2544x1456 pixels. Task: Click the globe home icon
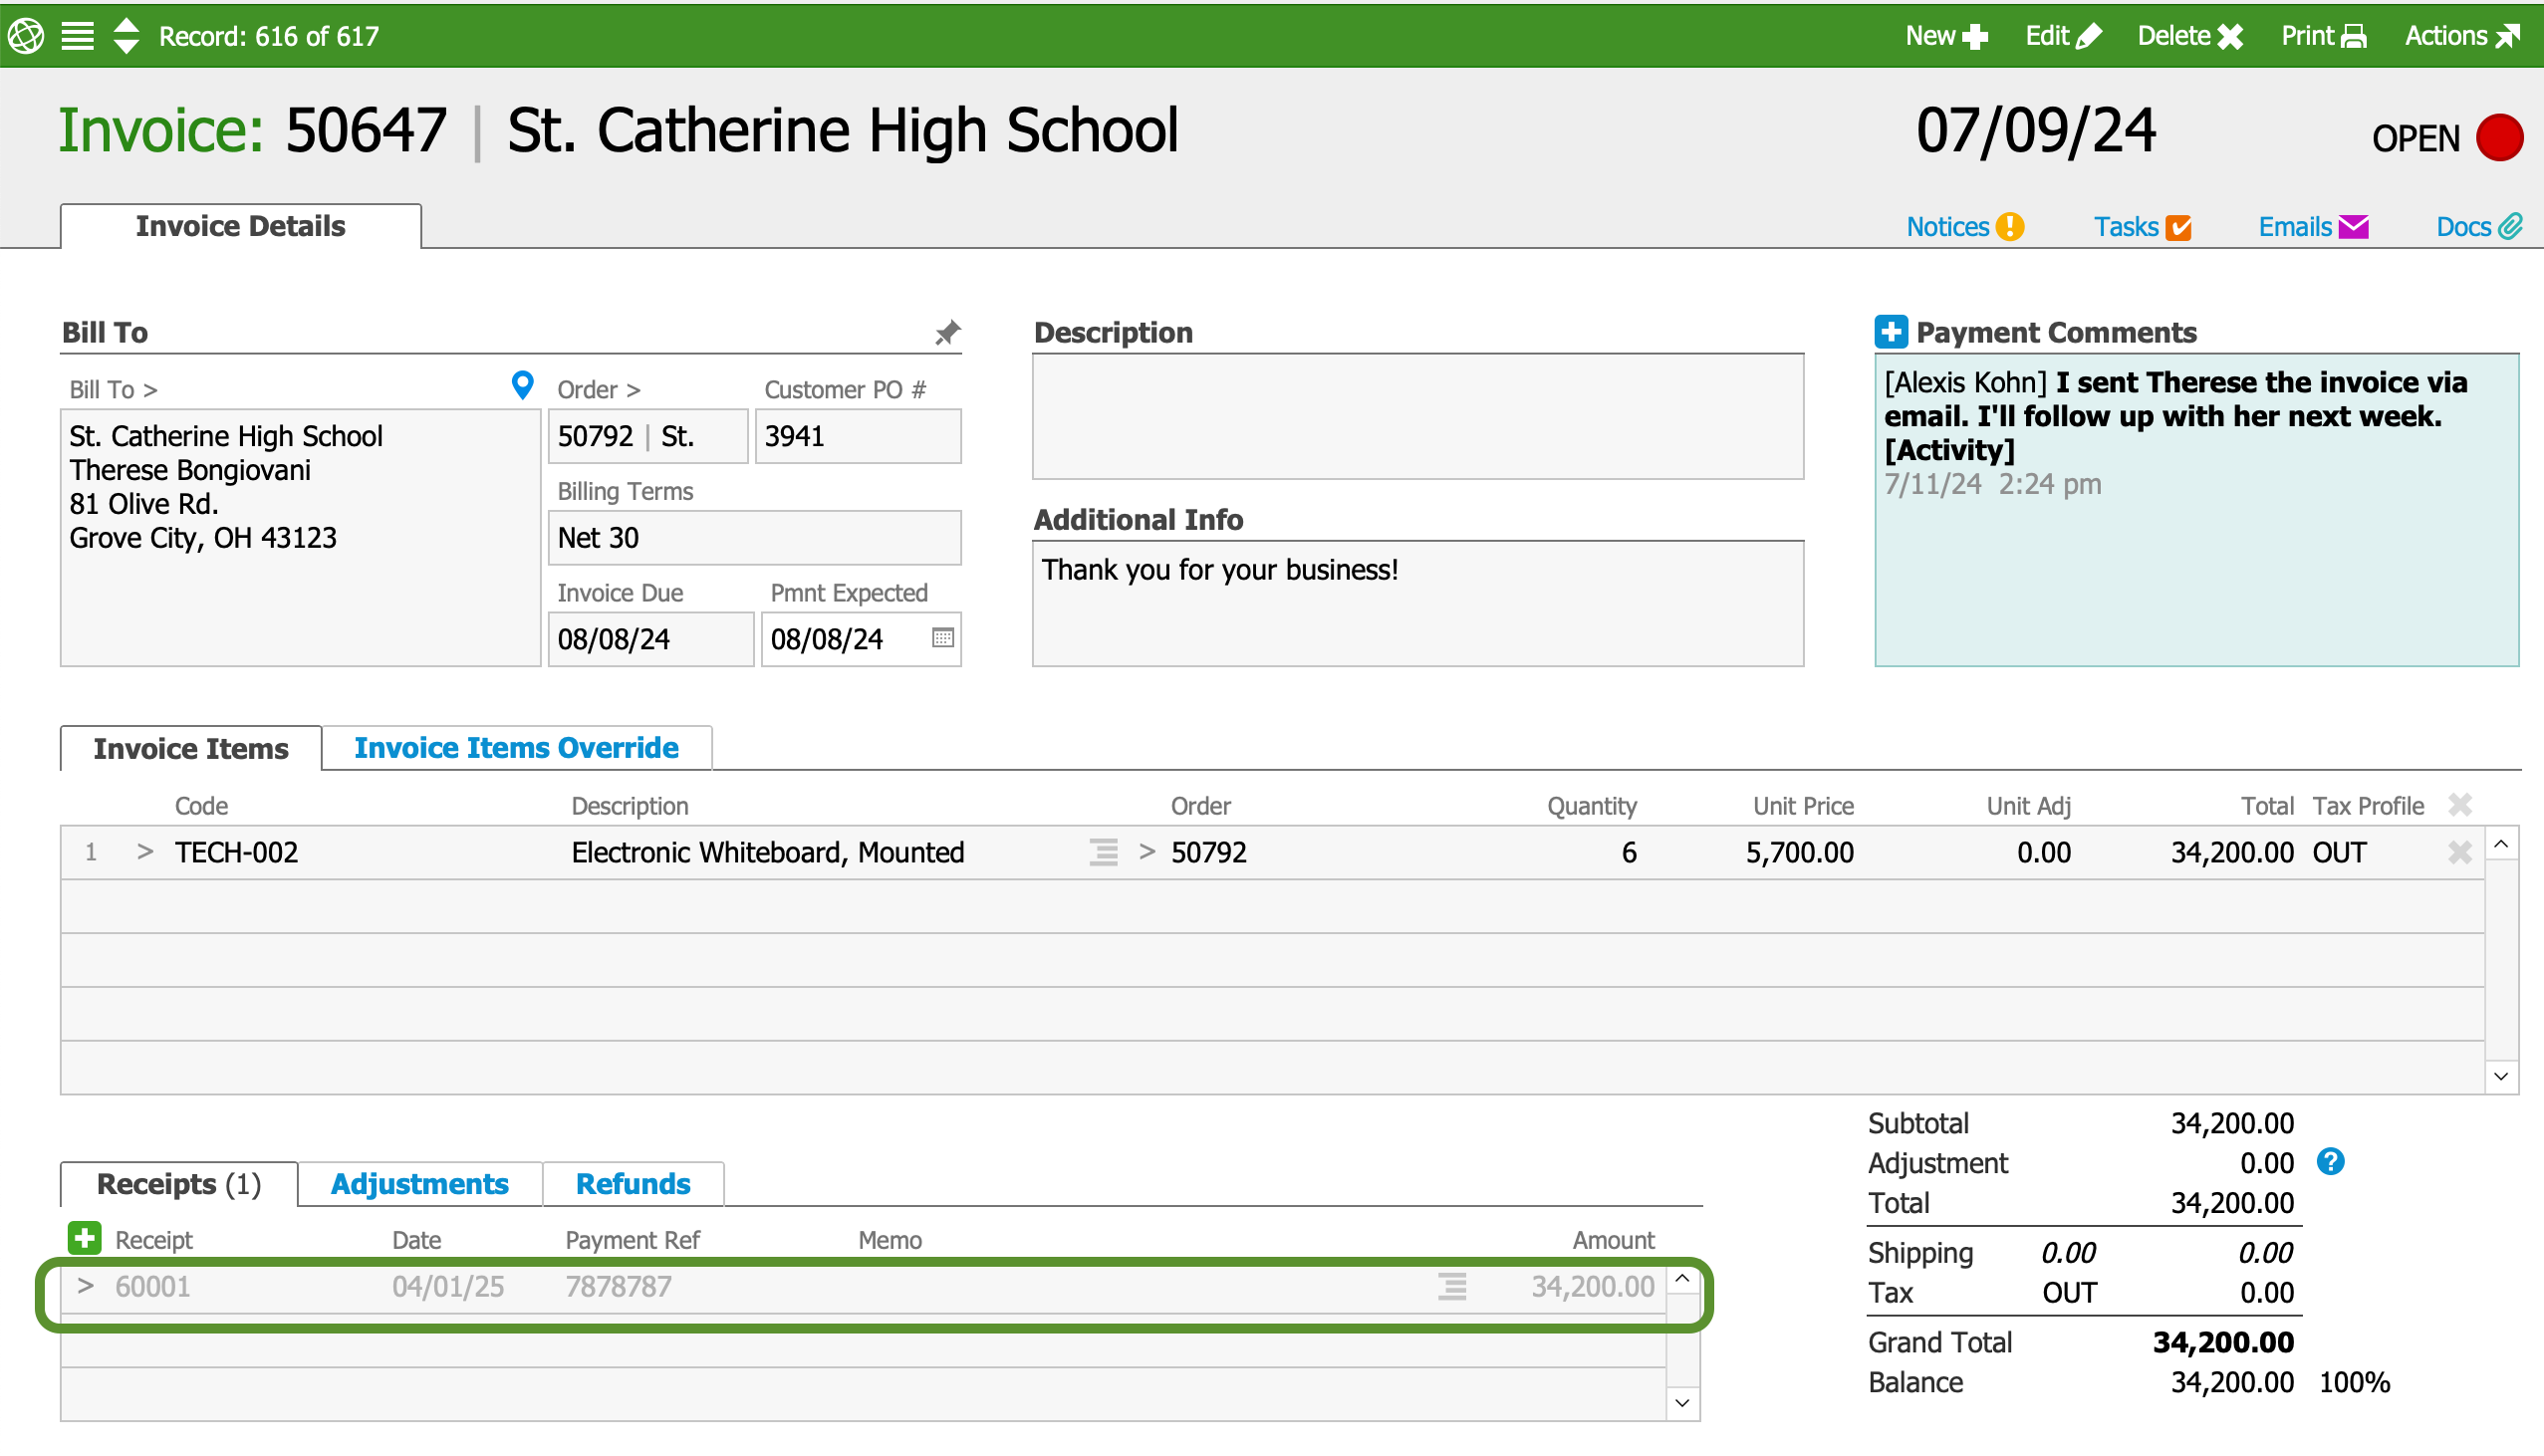pyautogui.click(x=26, y=36)
